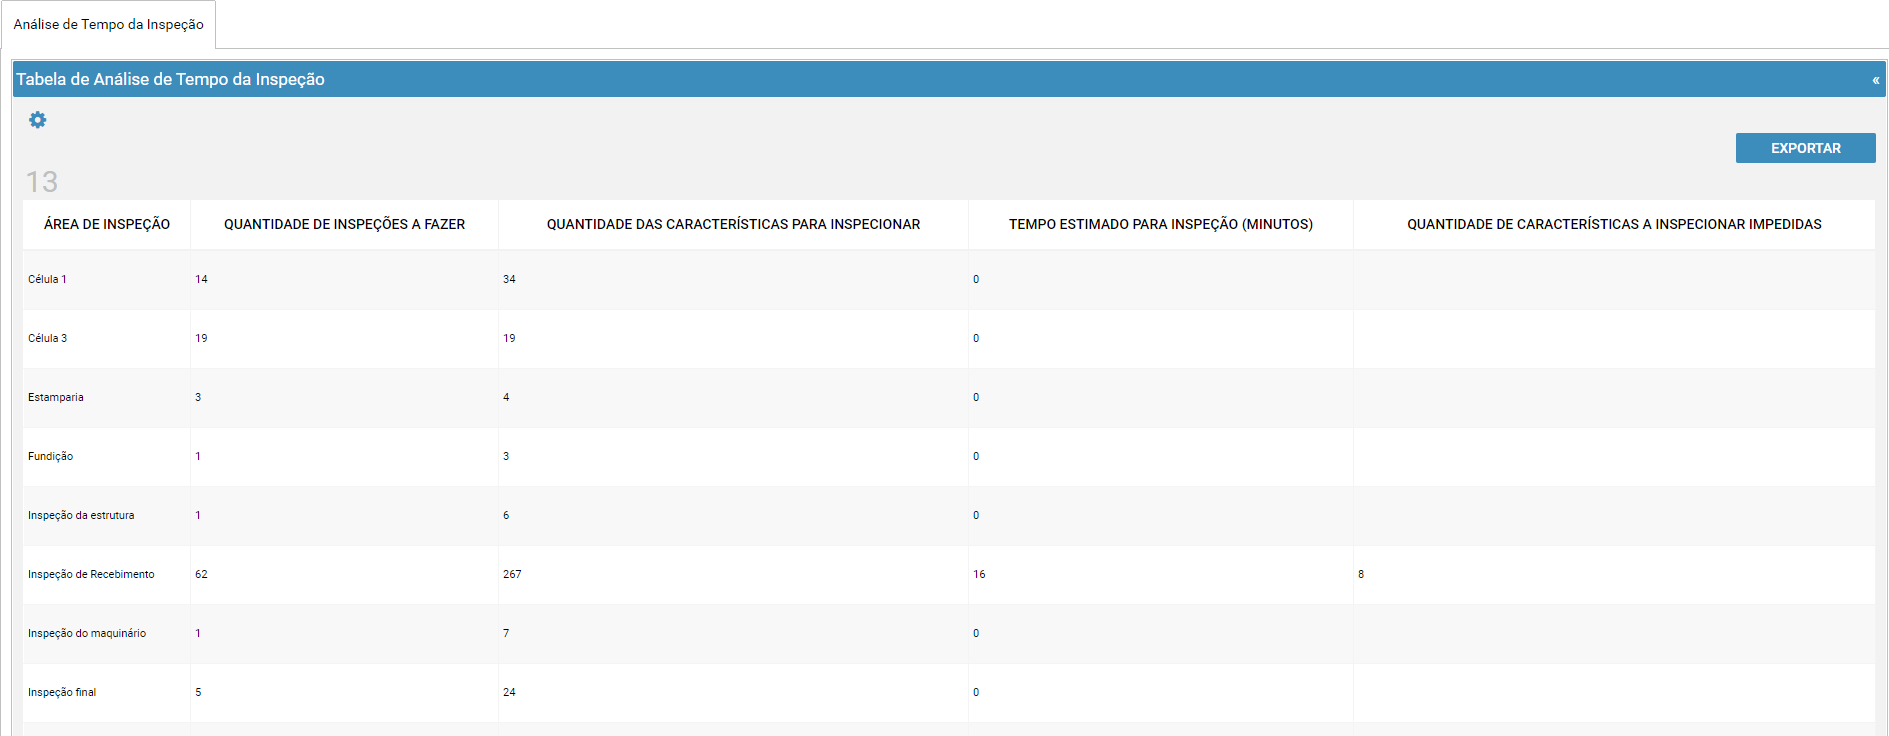Click QUANTIDADE DAS CARACTERÍSTICAS PARA INSPECIONAR header
1889x736 pixels.
pyautogui.click(x=733, y=224)
